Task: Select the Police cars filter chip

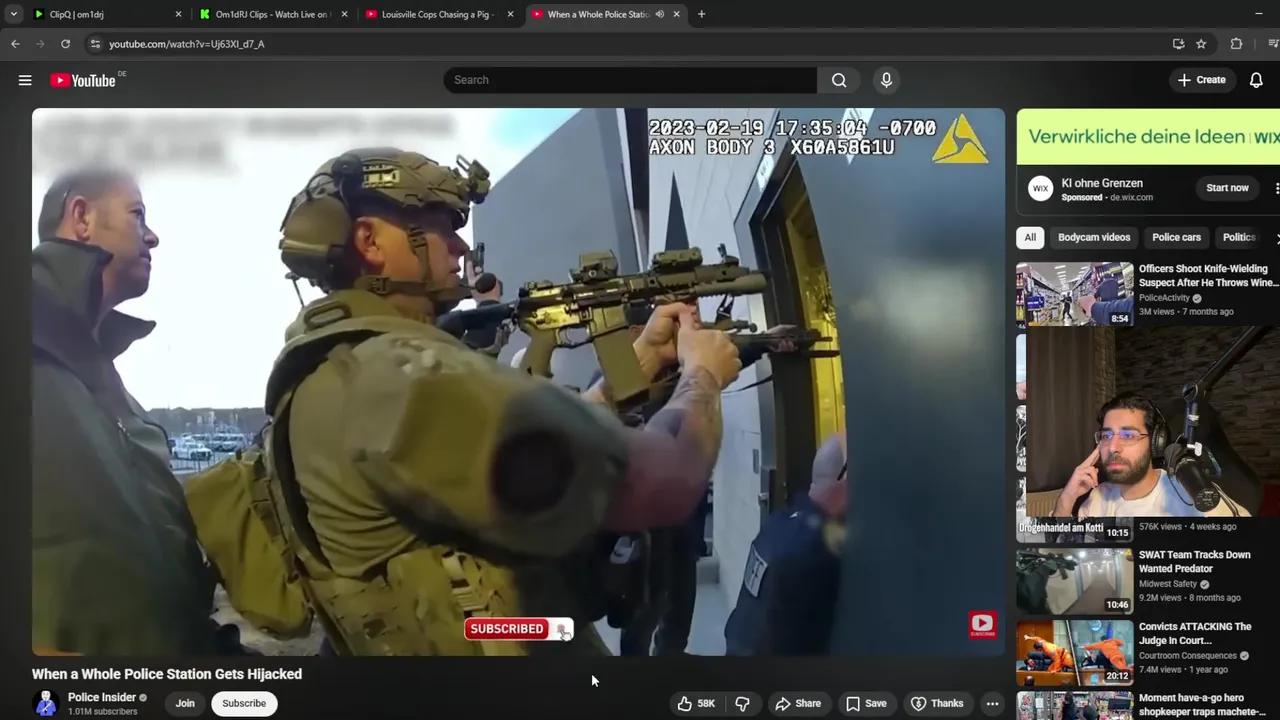Action: pos(1176,237)
